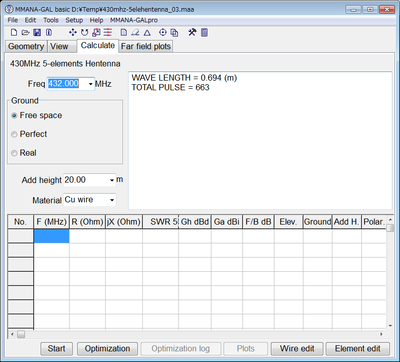Click the jX (Ohm) column header
Viewport: 400px width, 362px height.
pos(124,222)
